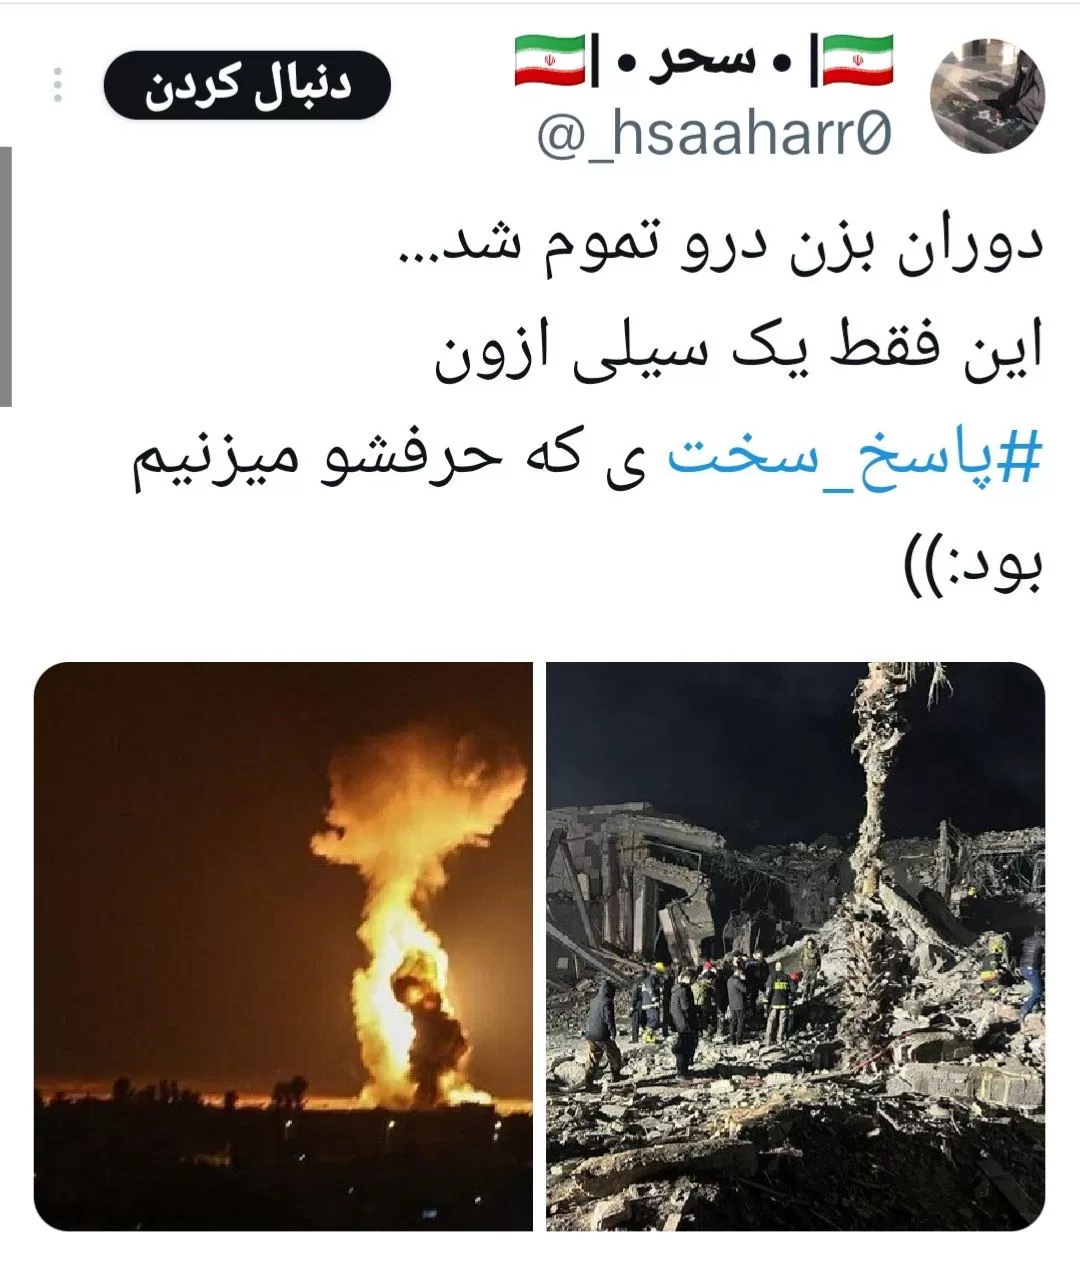Open the rubble and rescuers photo
1080x1267 pixels.
796,946
